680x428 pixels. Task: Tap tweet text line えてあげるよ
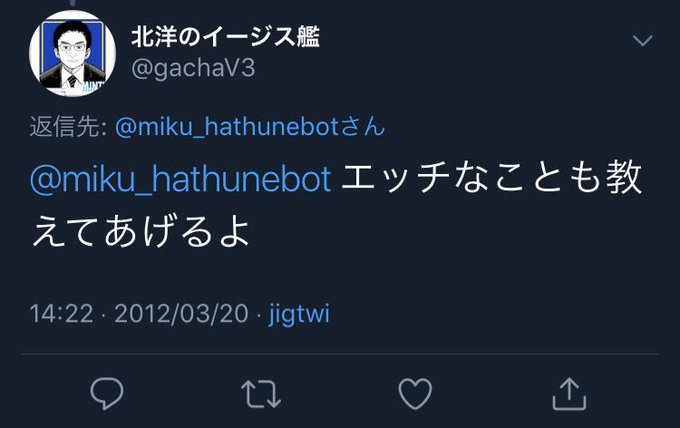pos(141,231)
